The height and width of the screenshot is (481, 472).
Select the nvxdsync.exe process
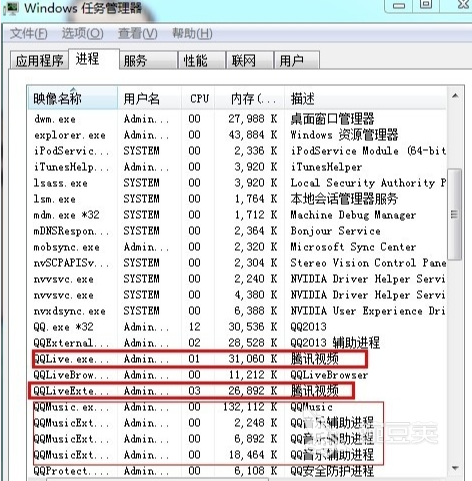tap(237, 311)
